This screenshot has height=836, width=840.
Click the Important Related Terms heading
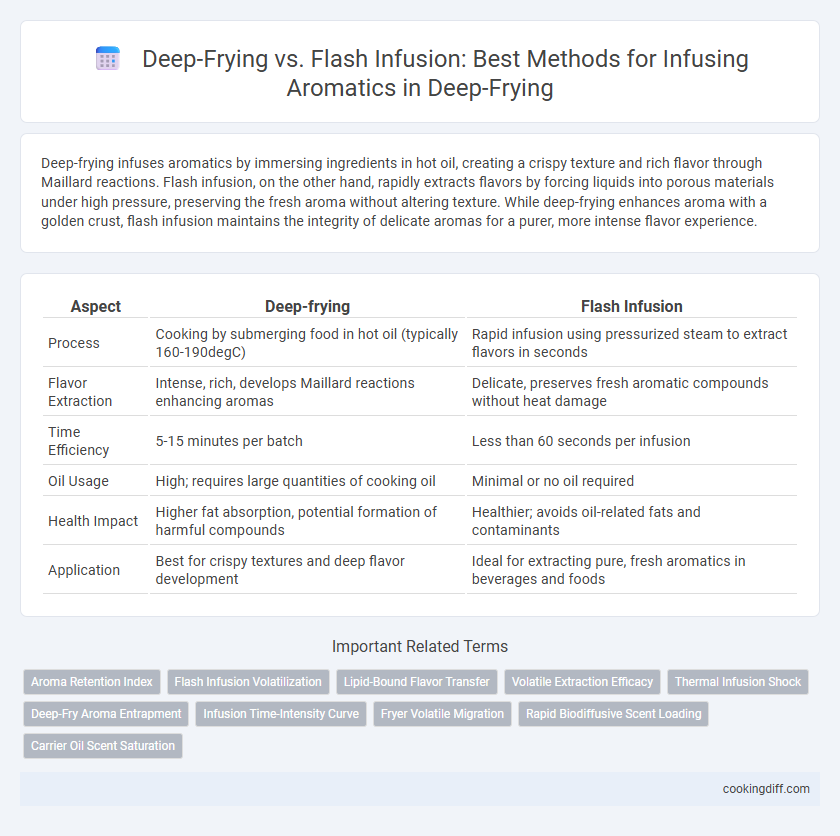pos(420,646)
